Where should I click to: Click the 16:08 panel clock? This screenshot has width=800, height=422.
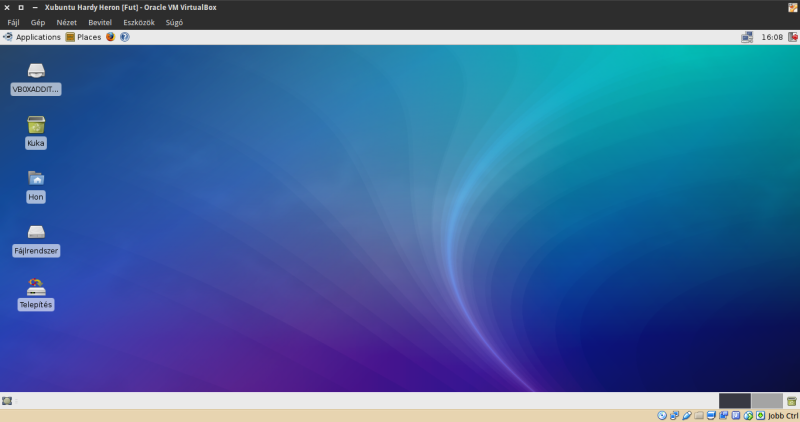tap(772, 37)
